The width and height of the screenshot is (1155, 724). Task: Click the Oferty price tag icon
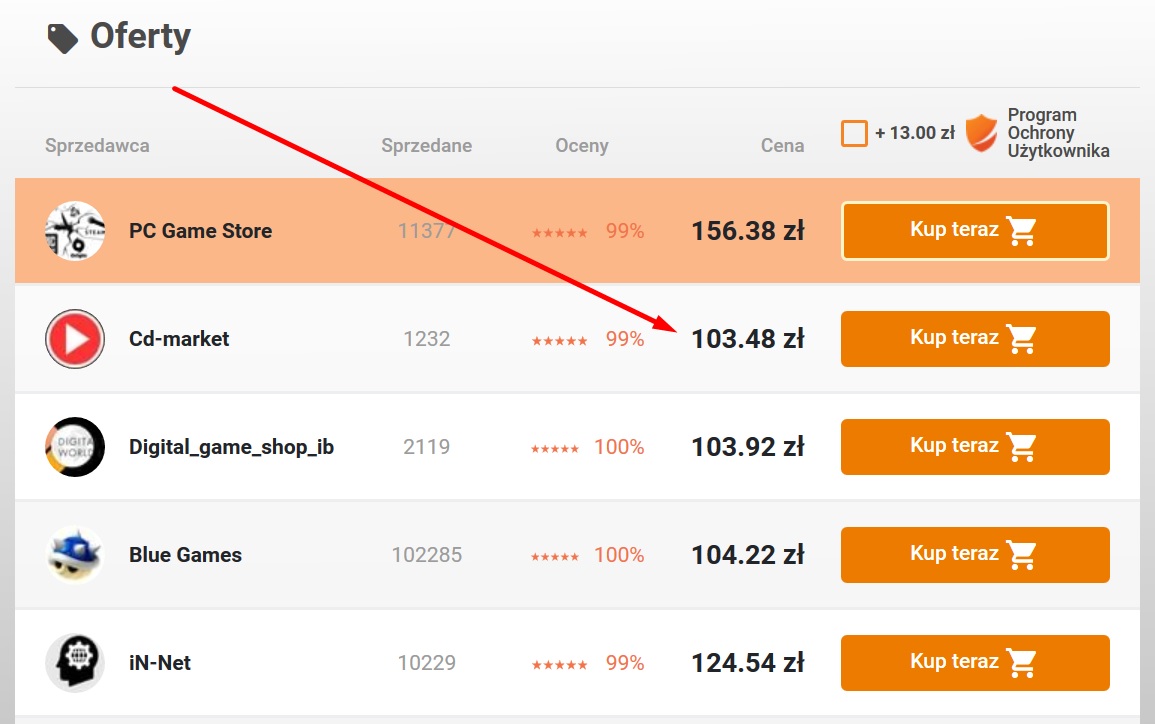point(63,38)
